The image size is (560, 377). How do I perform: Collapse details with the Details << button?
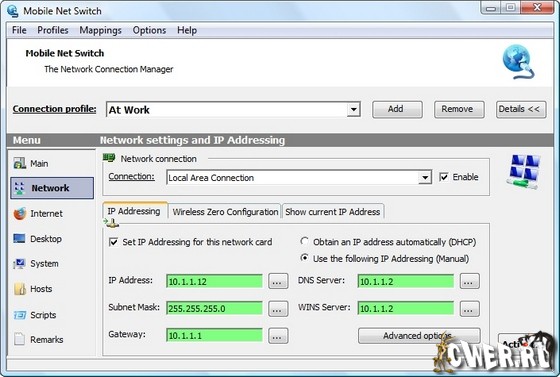521,109
